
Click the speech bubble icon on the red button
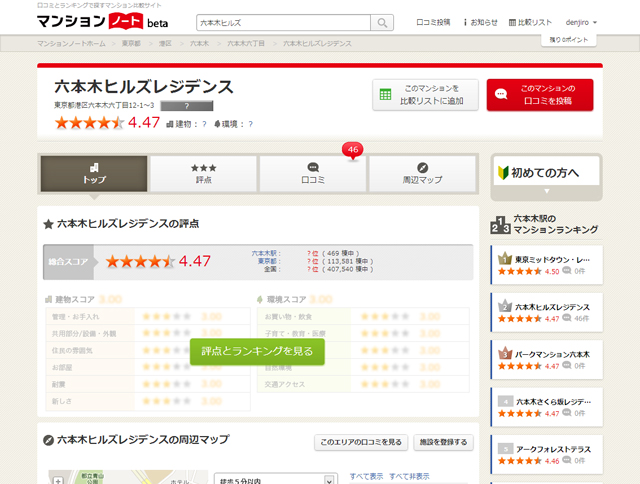tap(501, 94)
